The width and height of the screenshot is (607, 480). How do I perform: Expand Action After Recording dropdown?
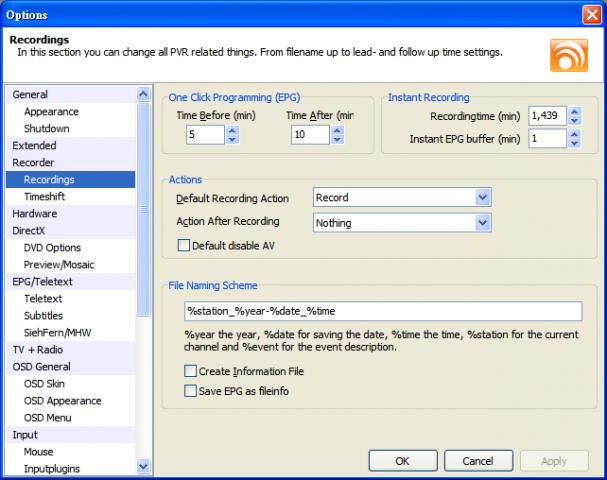click(x=483, y=224)
